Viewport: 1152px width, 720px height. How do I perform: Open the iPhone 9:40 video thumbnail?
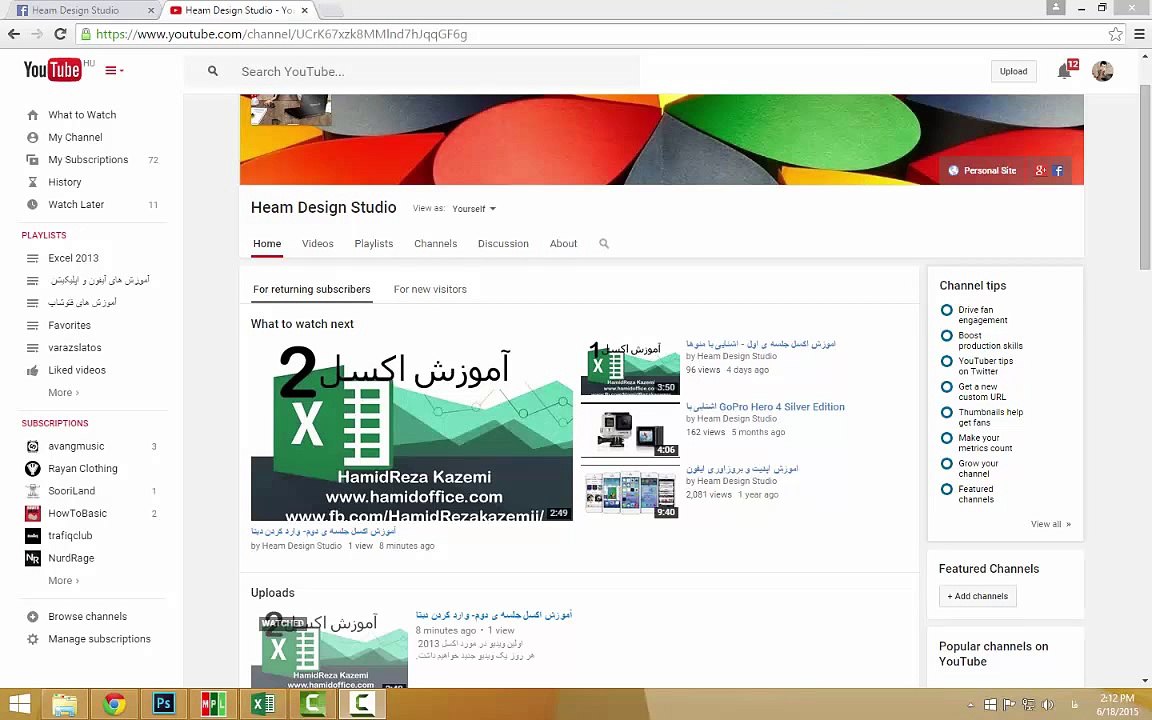(630, 493)
